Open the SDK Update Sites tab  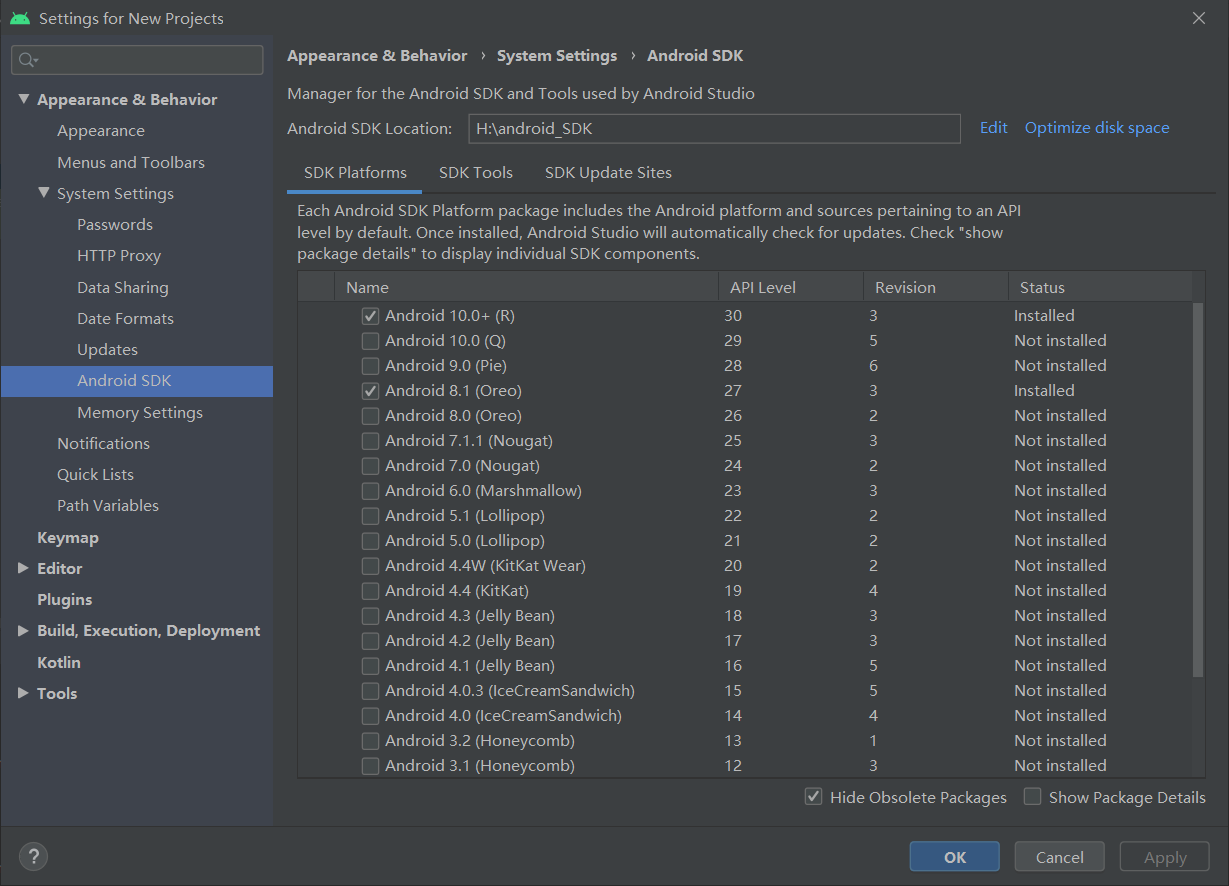tap(608, 173)
